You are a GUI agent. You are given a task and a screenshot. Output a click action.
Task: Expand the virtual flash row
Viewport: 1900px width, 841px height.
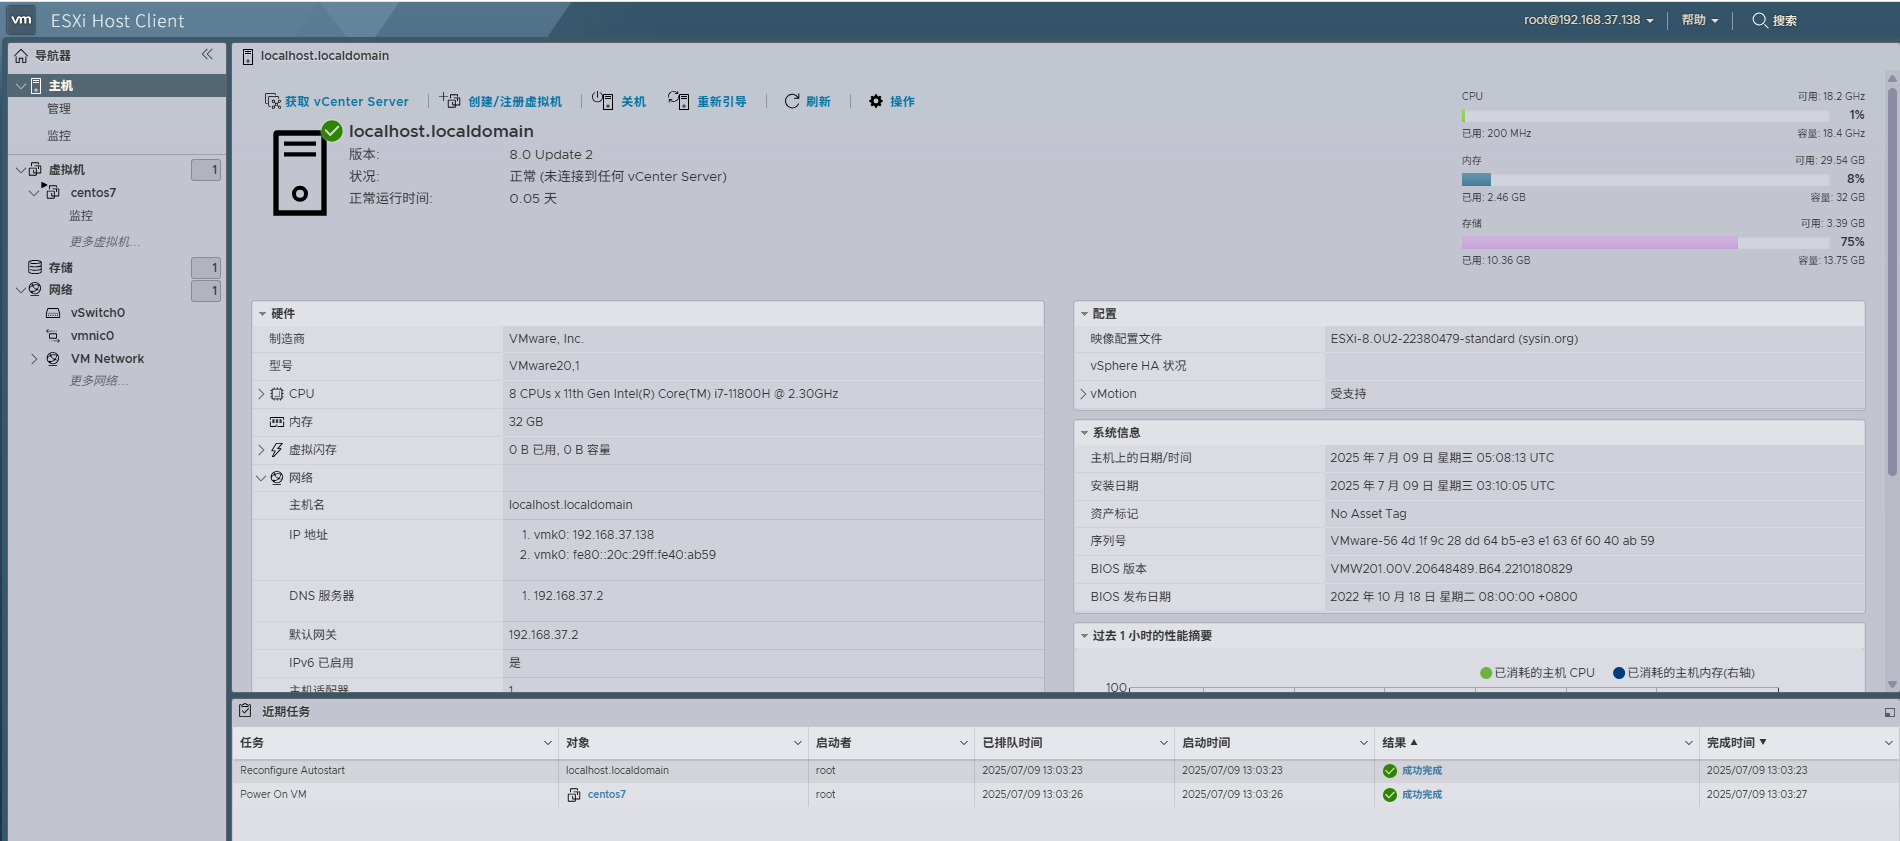[261, 450]
